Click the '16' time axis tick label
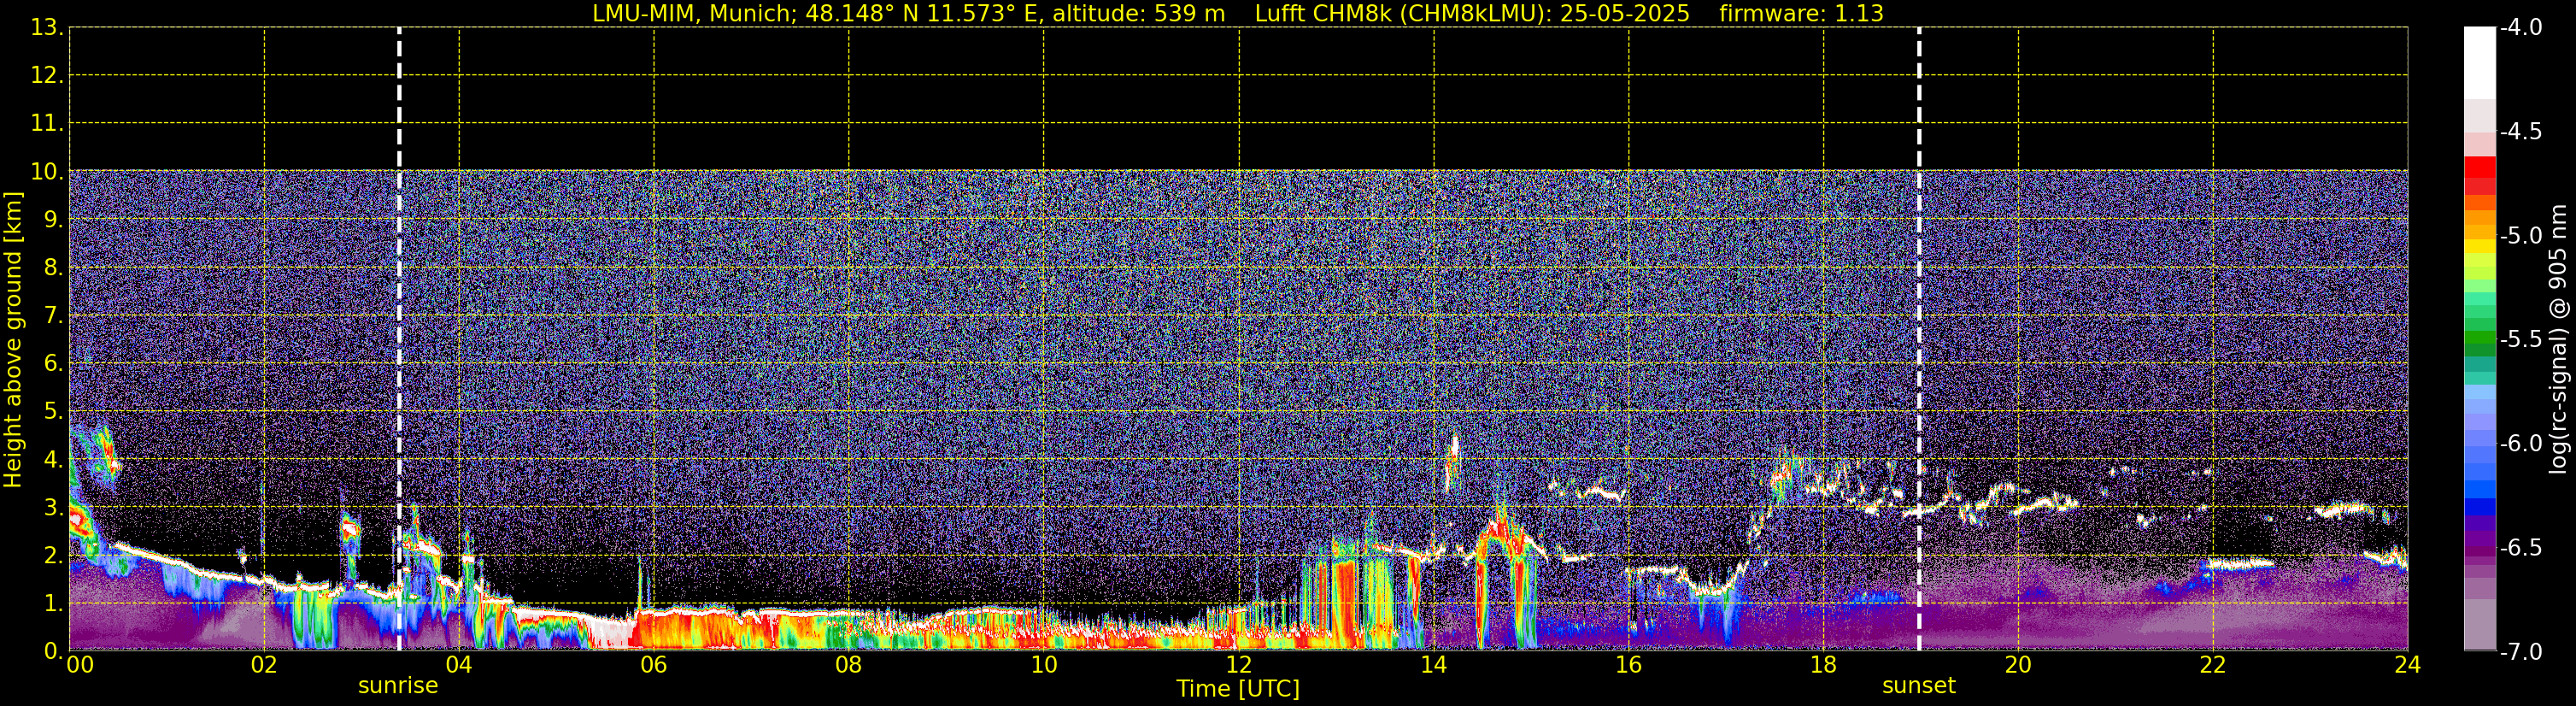 (x=1628, y=665)
